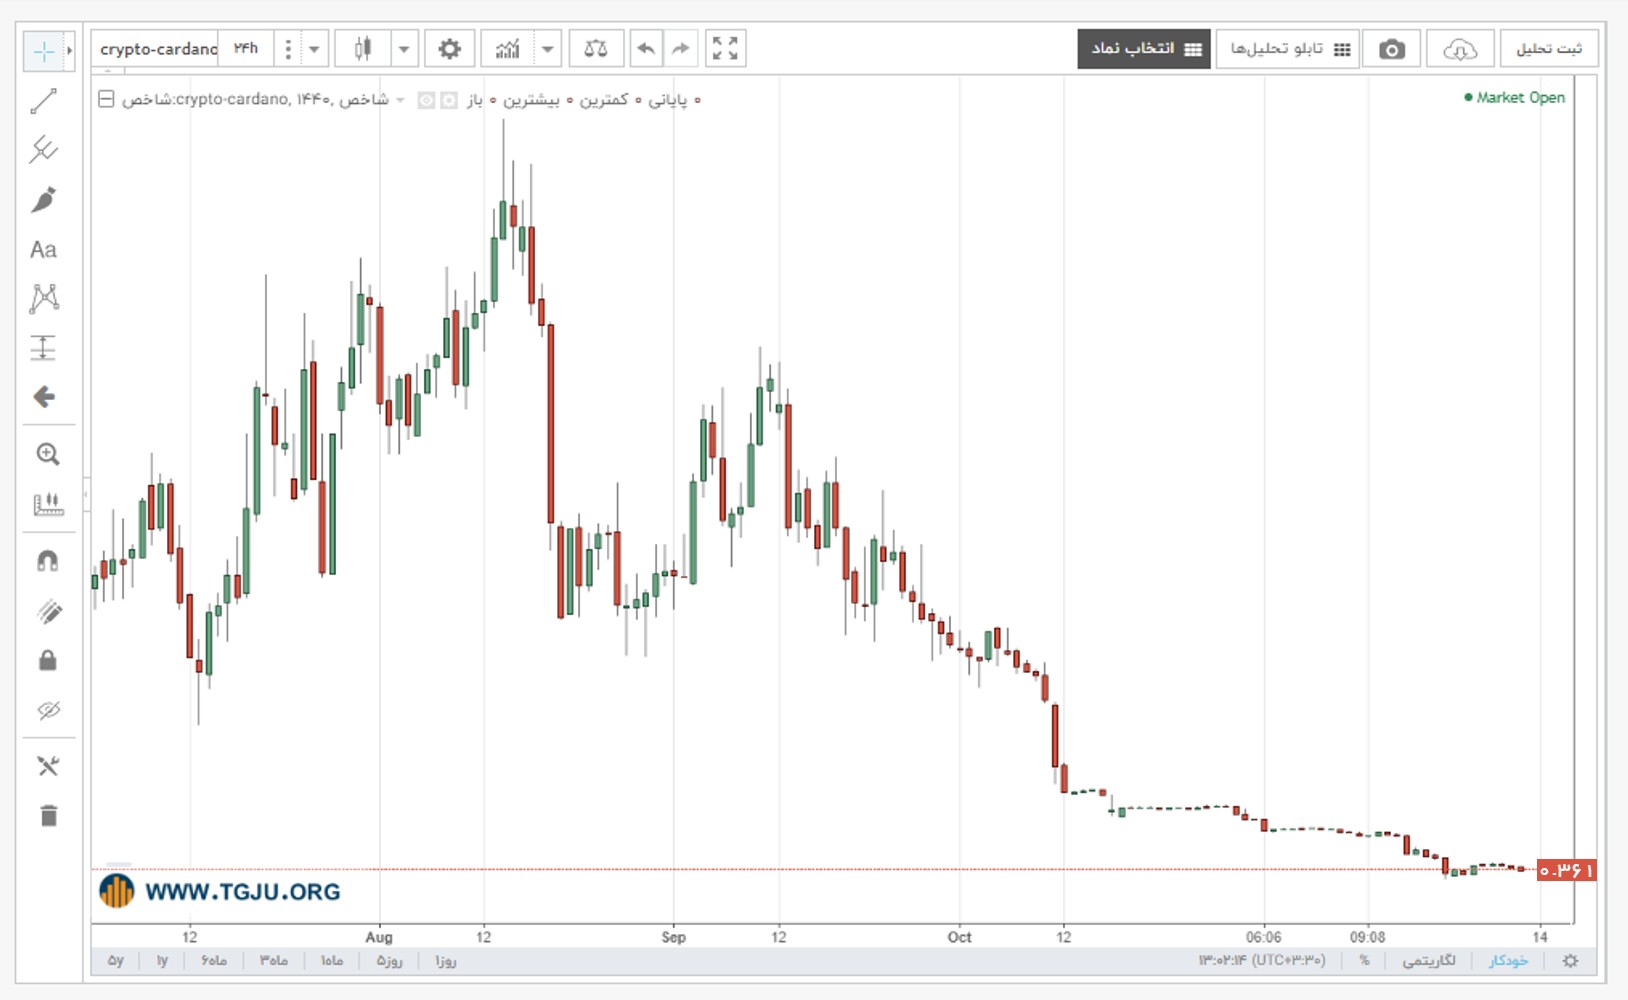
Task: Toggle stay-in-drawing-mode pencil
Action: click(x=48, y=611)
